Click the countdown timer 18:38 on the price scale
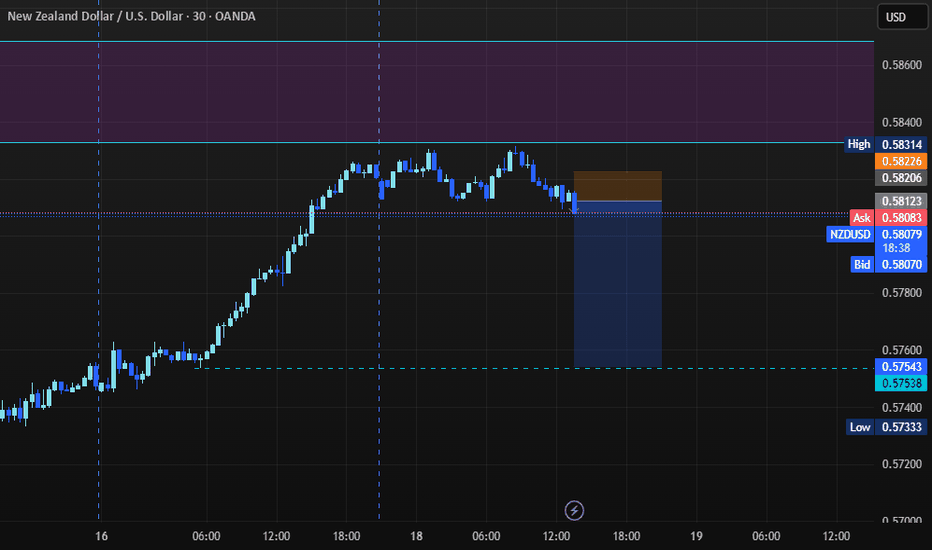Screen dimensions: 932x550 click(896, 248)
